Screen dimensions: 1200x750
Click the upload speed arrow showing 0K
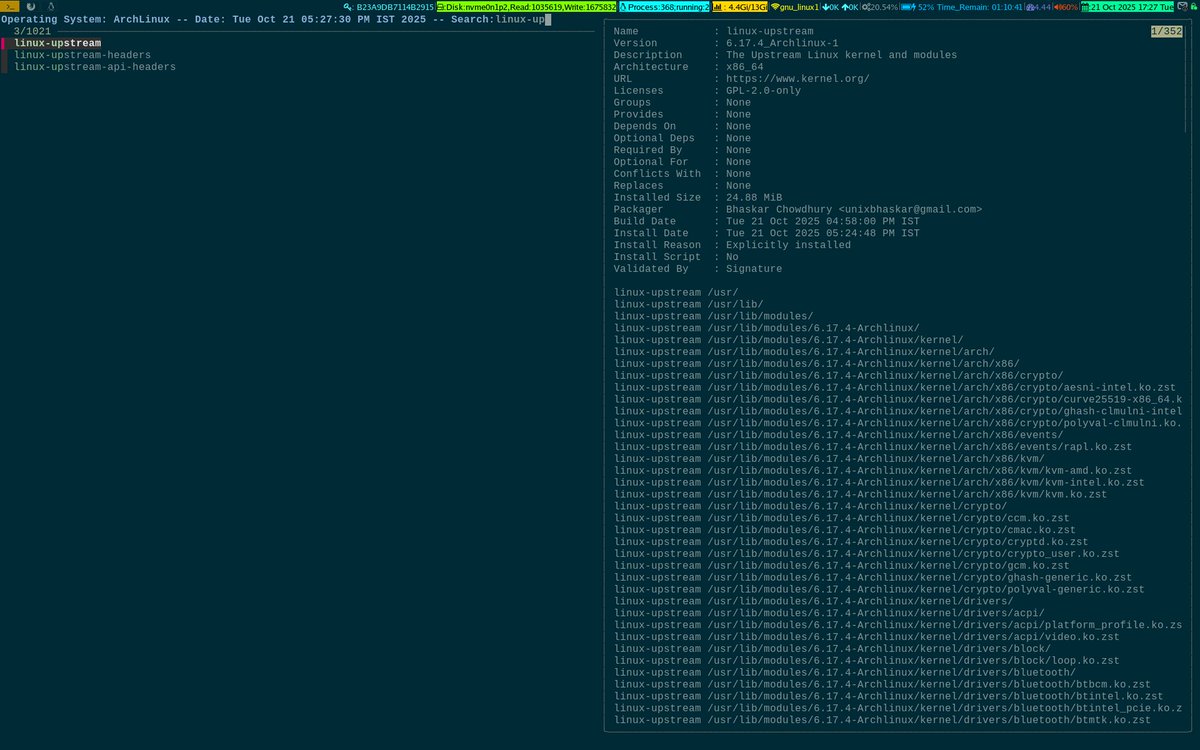tap(850, 6)
